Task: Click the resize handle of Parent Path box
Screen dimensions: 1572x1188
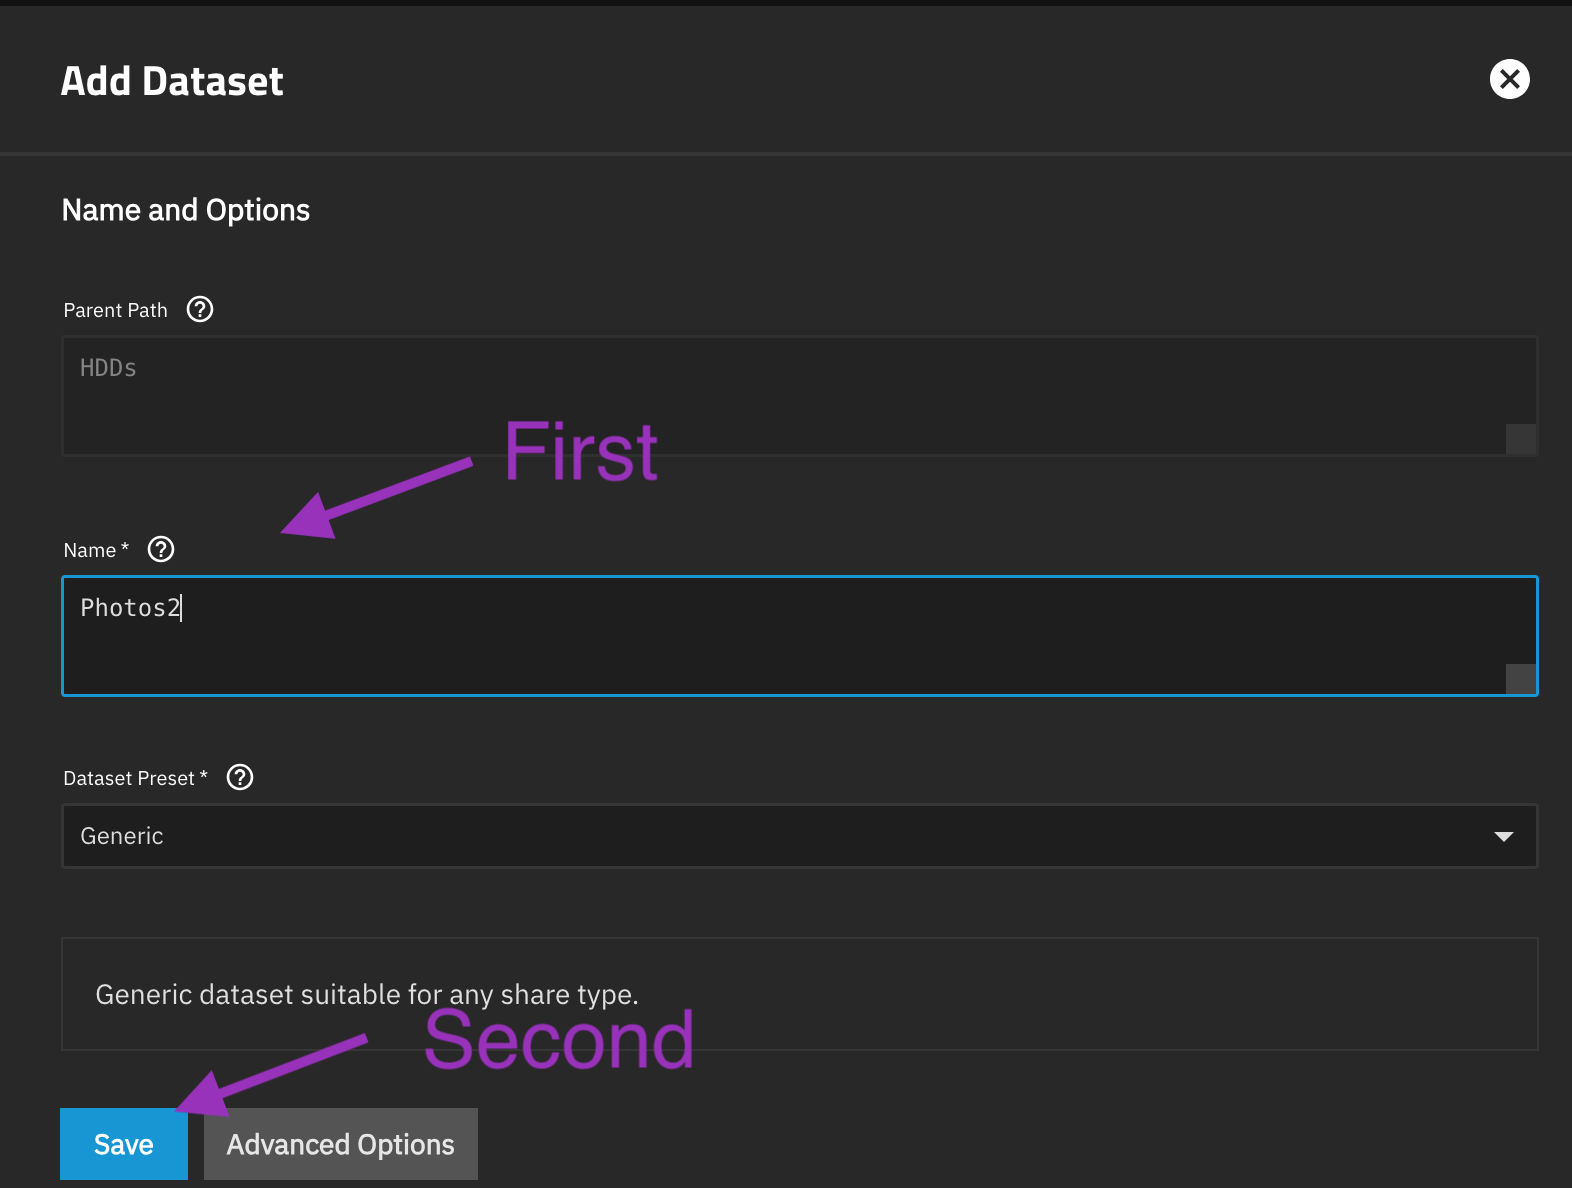Action: [x=1520, y=439]
